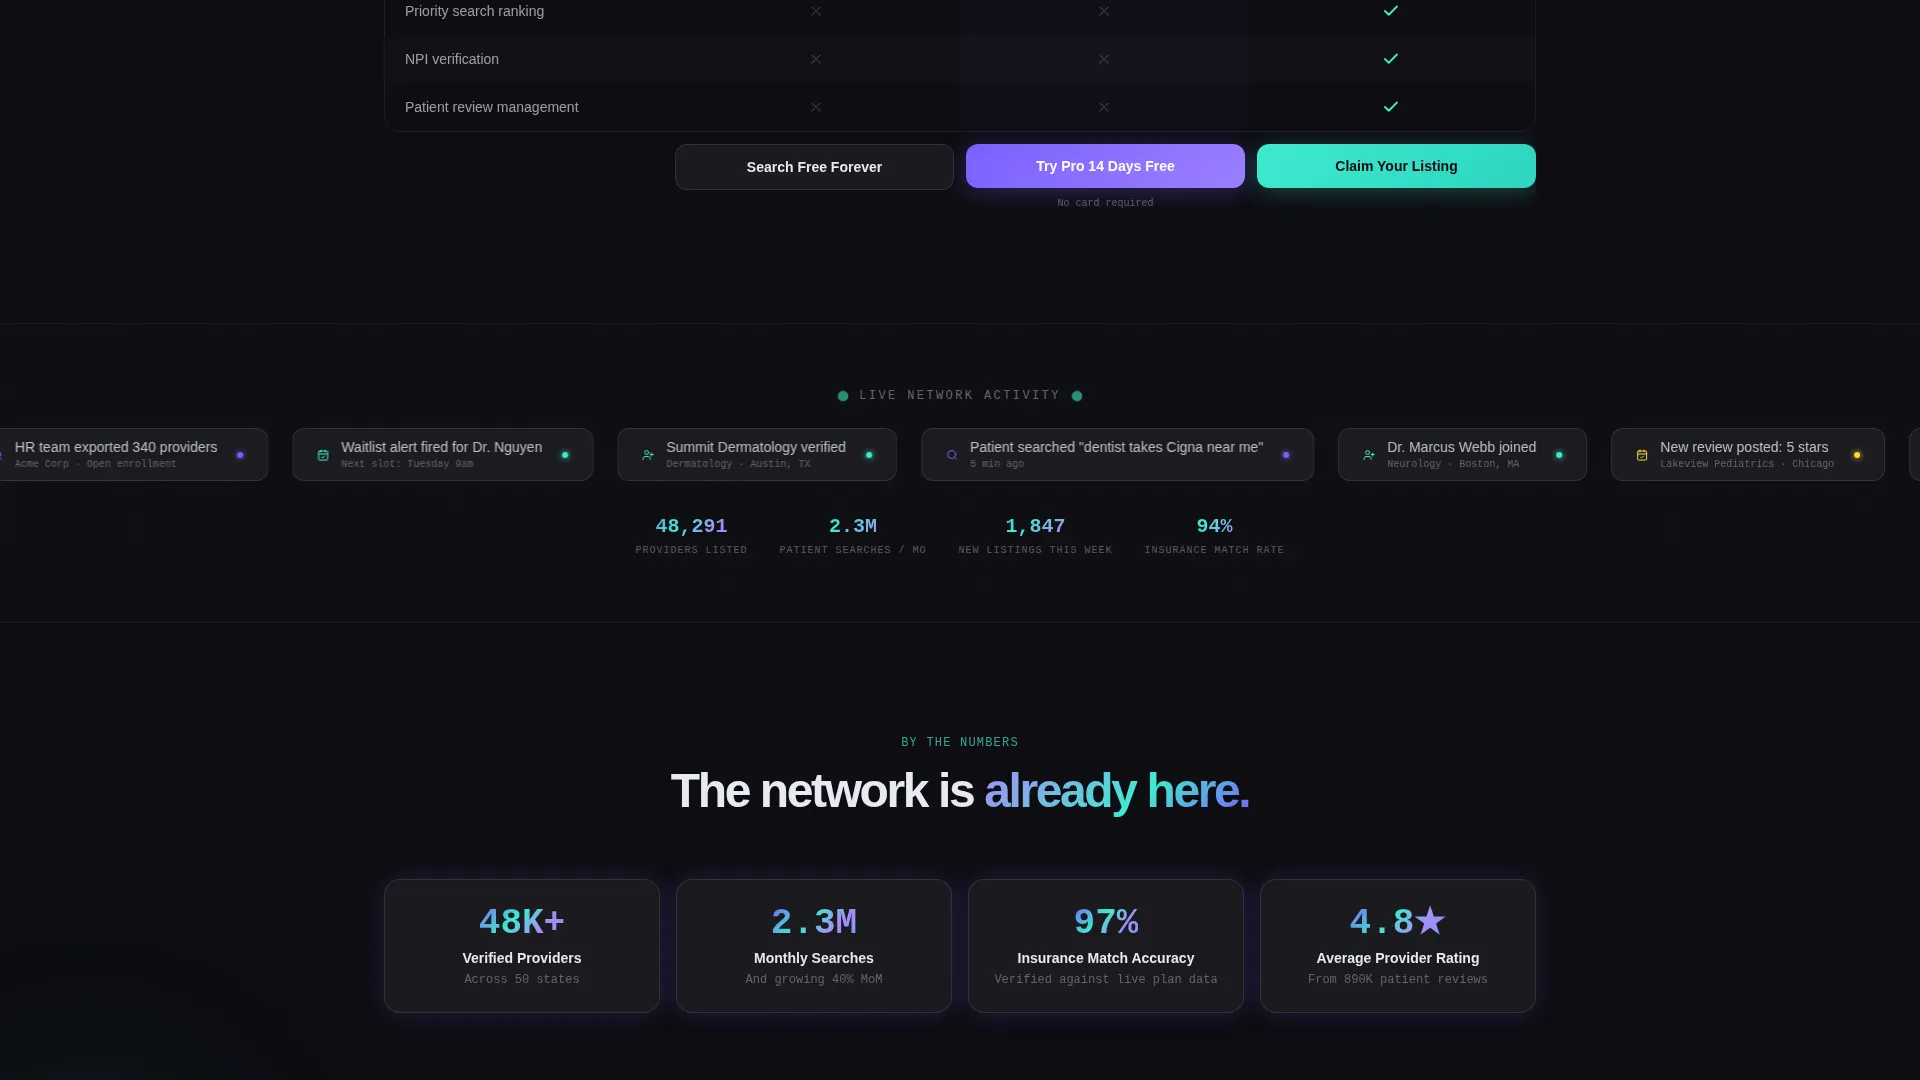Viewport: 1920px width, 1080px height.
Task: Click the verified-user icon on Summit Dermatology card
Action: pyautogui.click(x=648, y=455)
